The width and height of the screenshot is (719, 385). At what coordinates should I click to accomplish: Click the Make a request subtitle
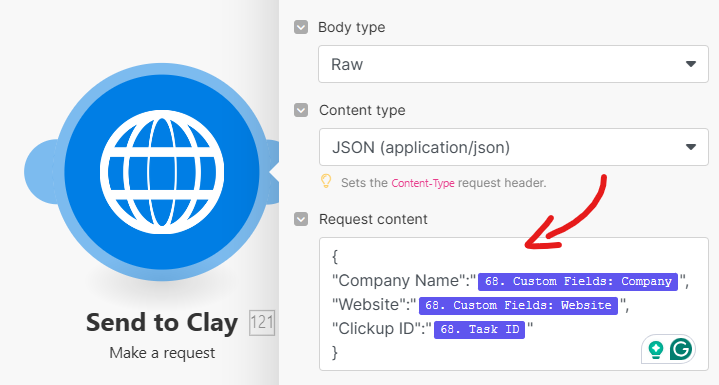click(x=162, y=353)
